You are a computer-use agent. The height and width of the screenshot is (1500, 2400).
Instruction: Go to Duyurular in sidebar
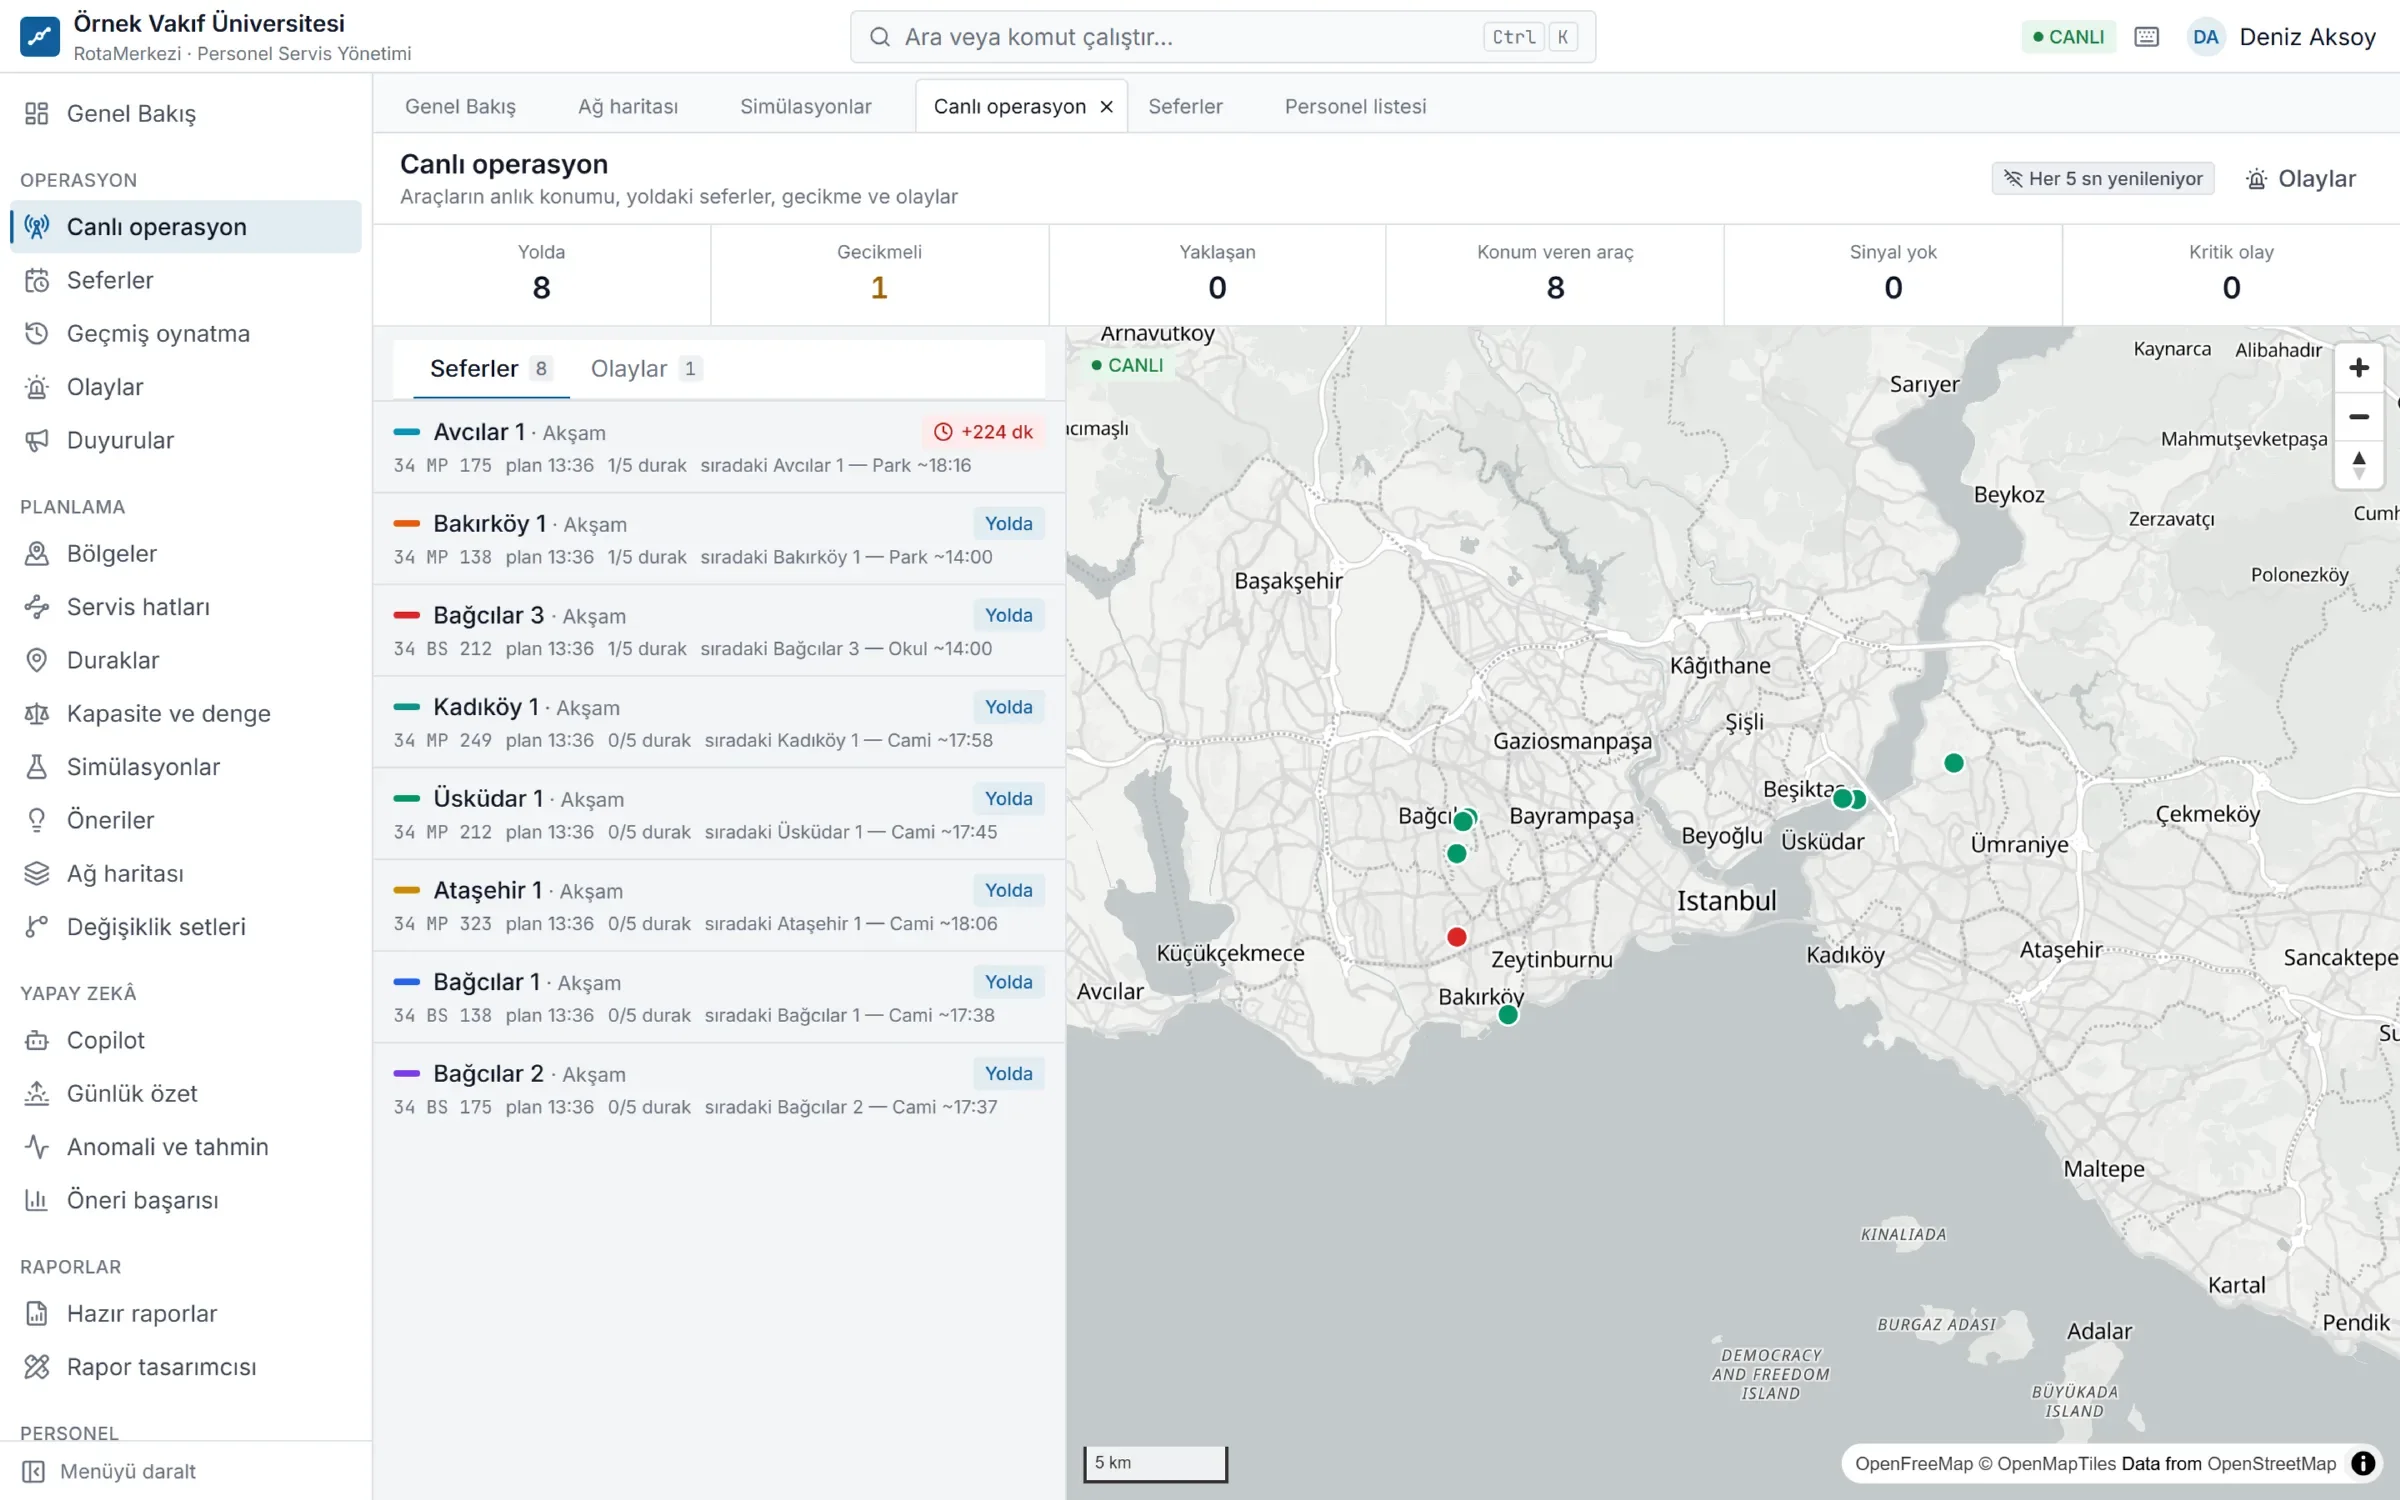[186, 440]
